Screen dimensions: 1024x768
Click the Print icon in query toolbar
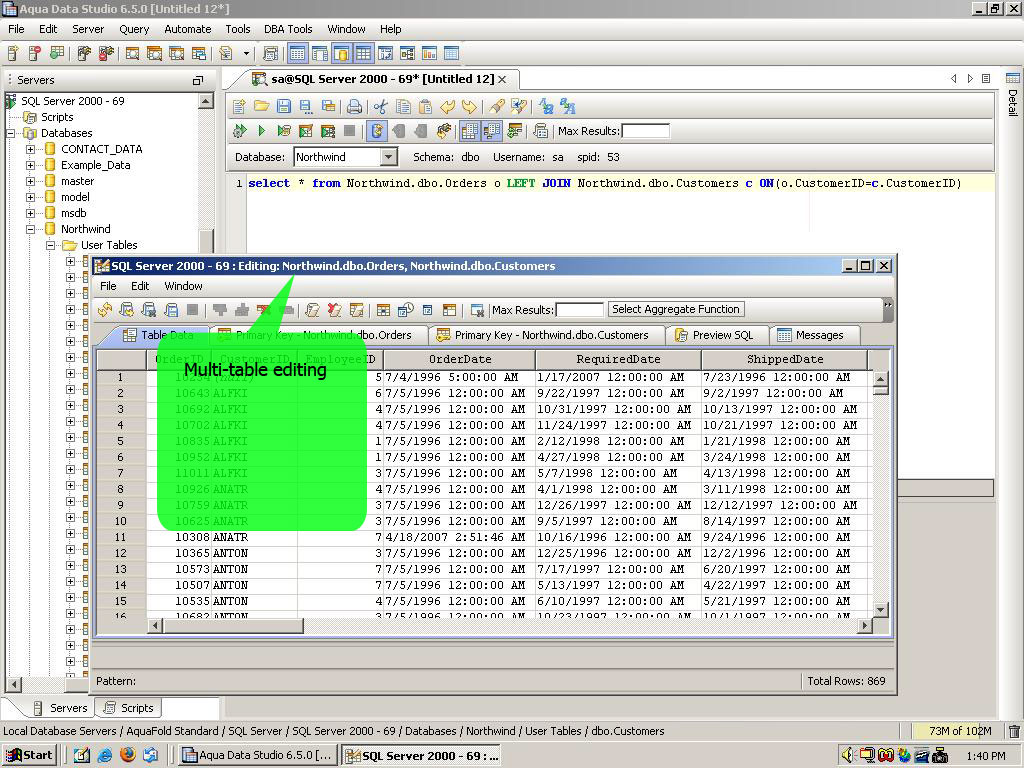[x=354, y=106]
